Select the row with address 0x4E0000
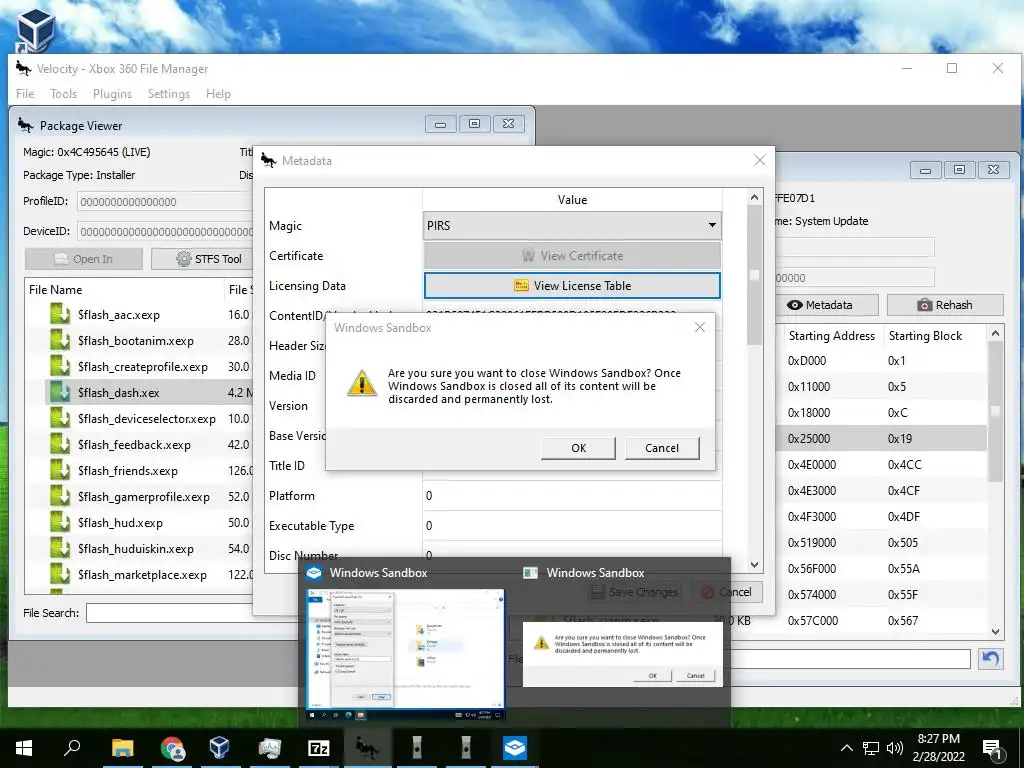The width and height of the screenshot is (1024, 768). [x=881, y=465]
